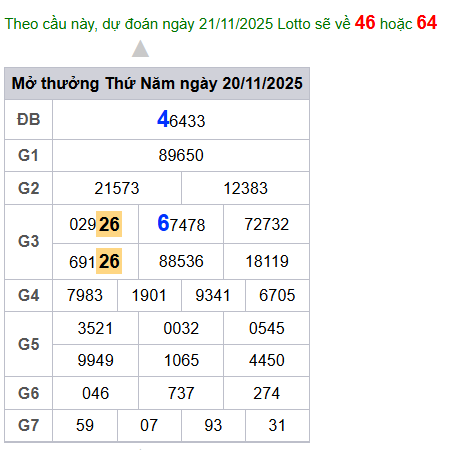Select G2 number 21573

click(117, 188)
